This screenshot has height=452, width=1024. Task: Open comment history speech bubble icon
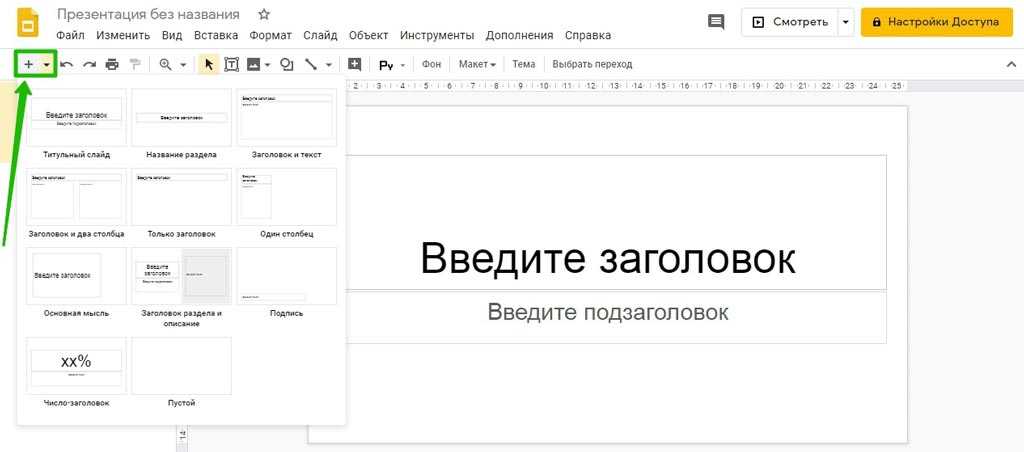click(x=716, y=21)
